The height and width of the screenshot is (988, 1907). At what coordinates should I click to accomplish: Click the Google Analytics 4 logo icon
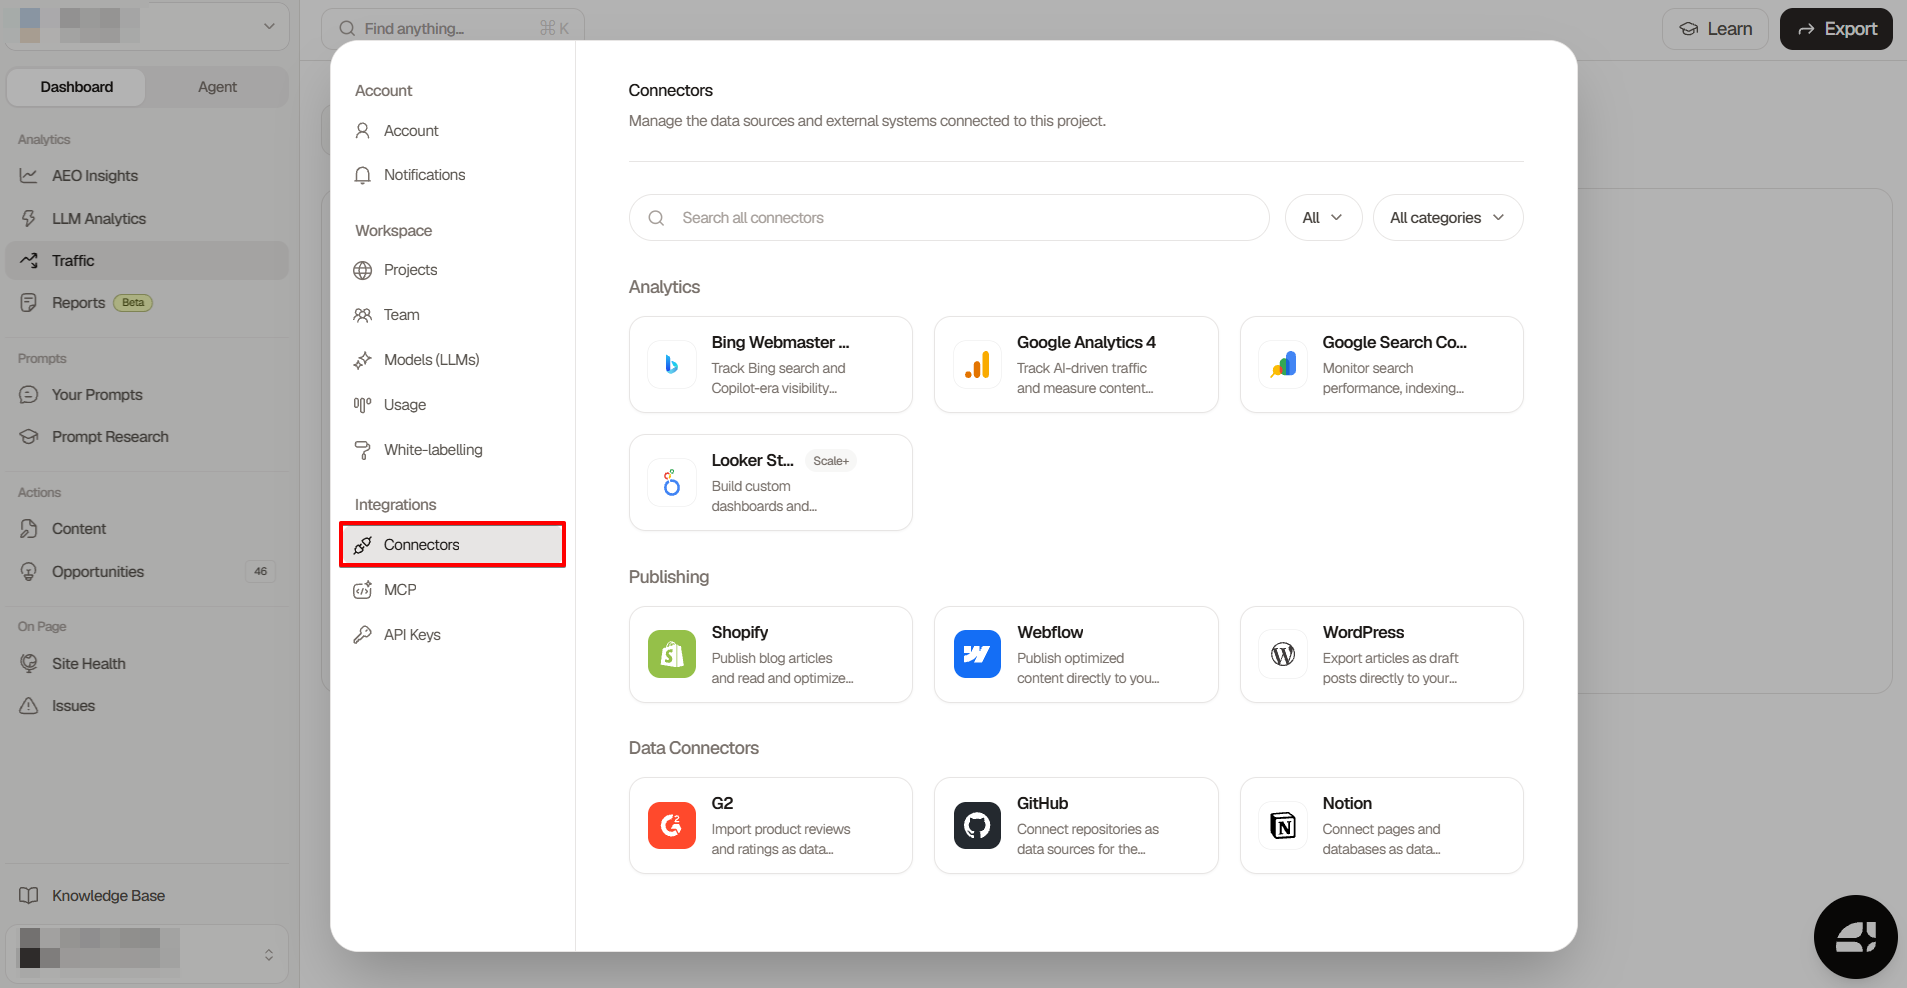point(977,365)
